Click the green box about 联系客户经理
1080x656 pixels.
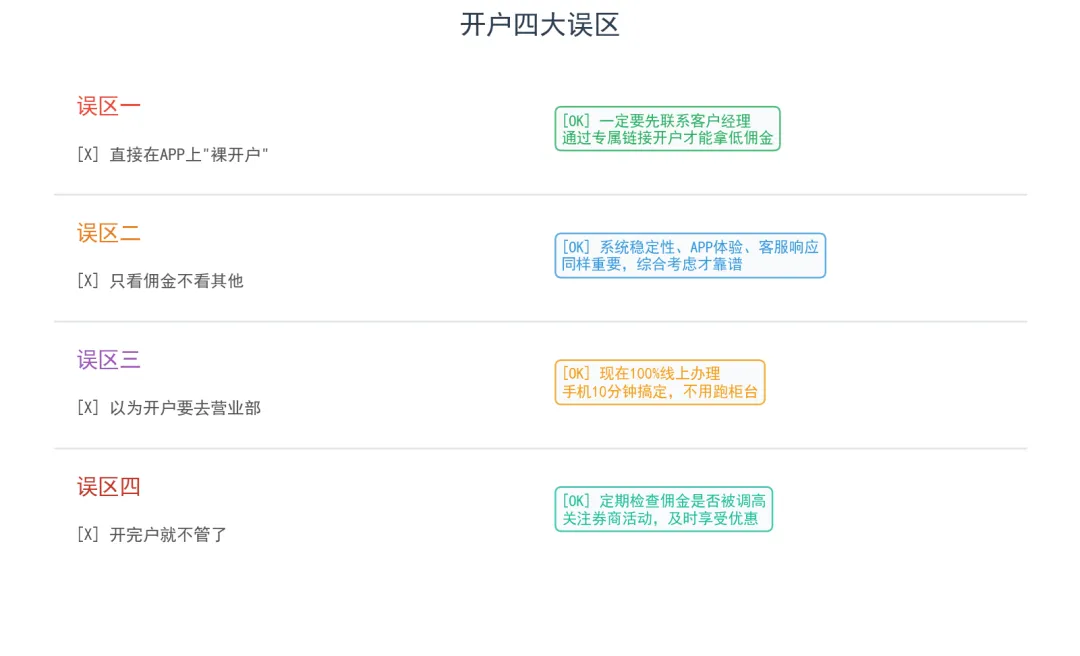(x=667, y=129)
